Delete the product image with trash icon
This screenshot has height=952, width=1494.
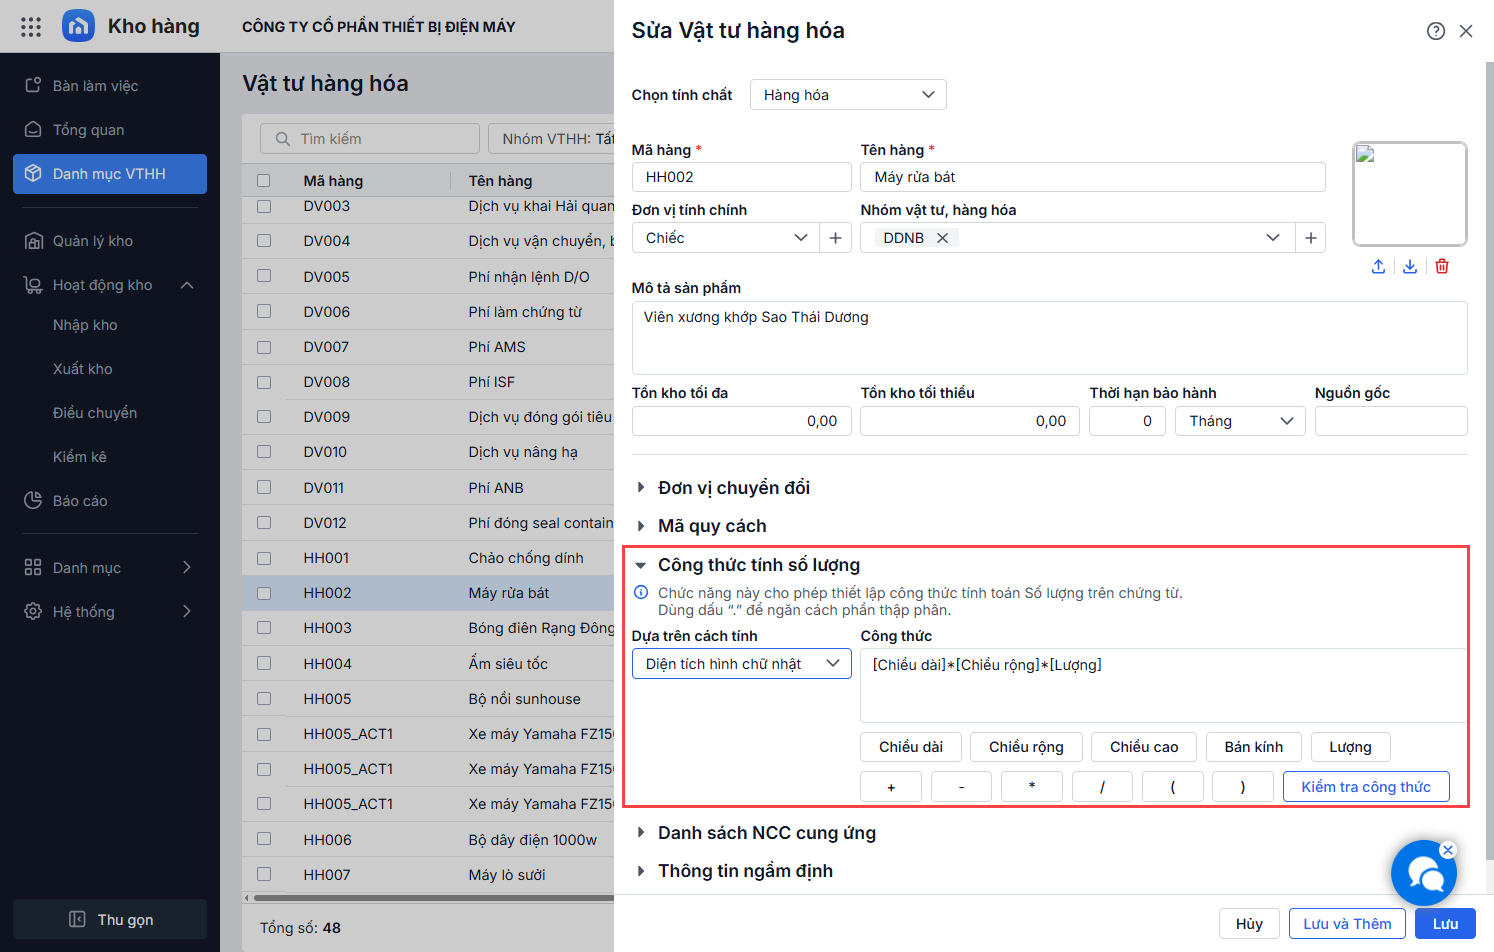coord(1442,266)
